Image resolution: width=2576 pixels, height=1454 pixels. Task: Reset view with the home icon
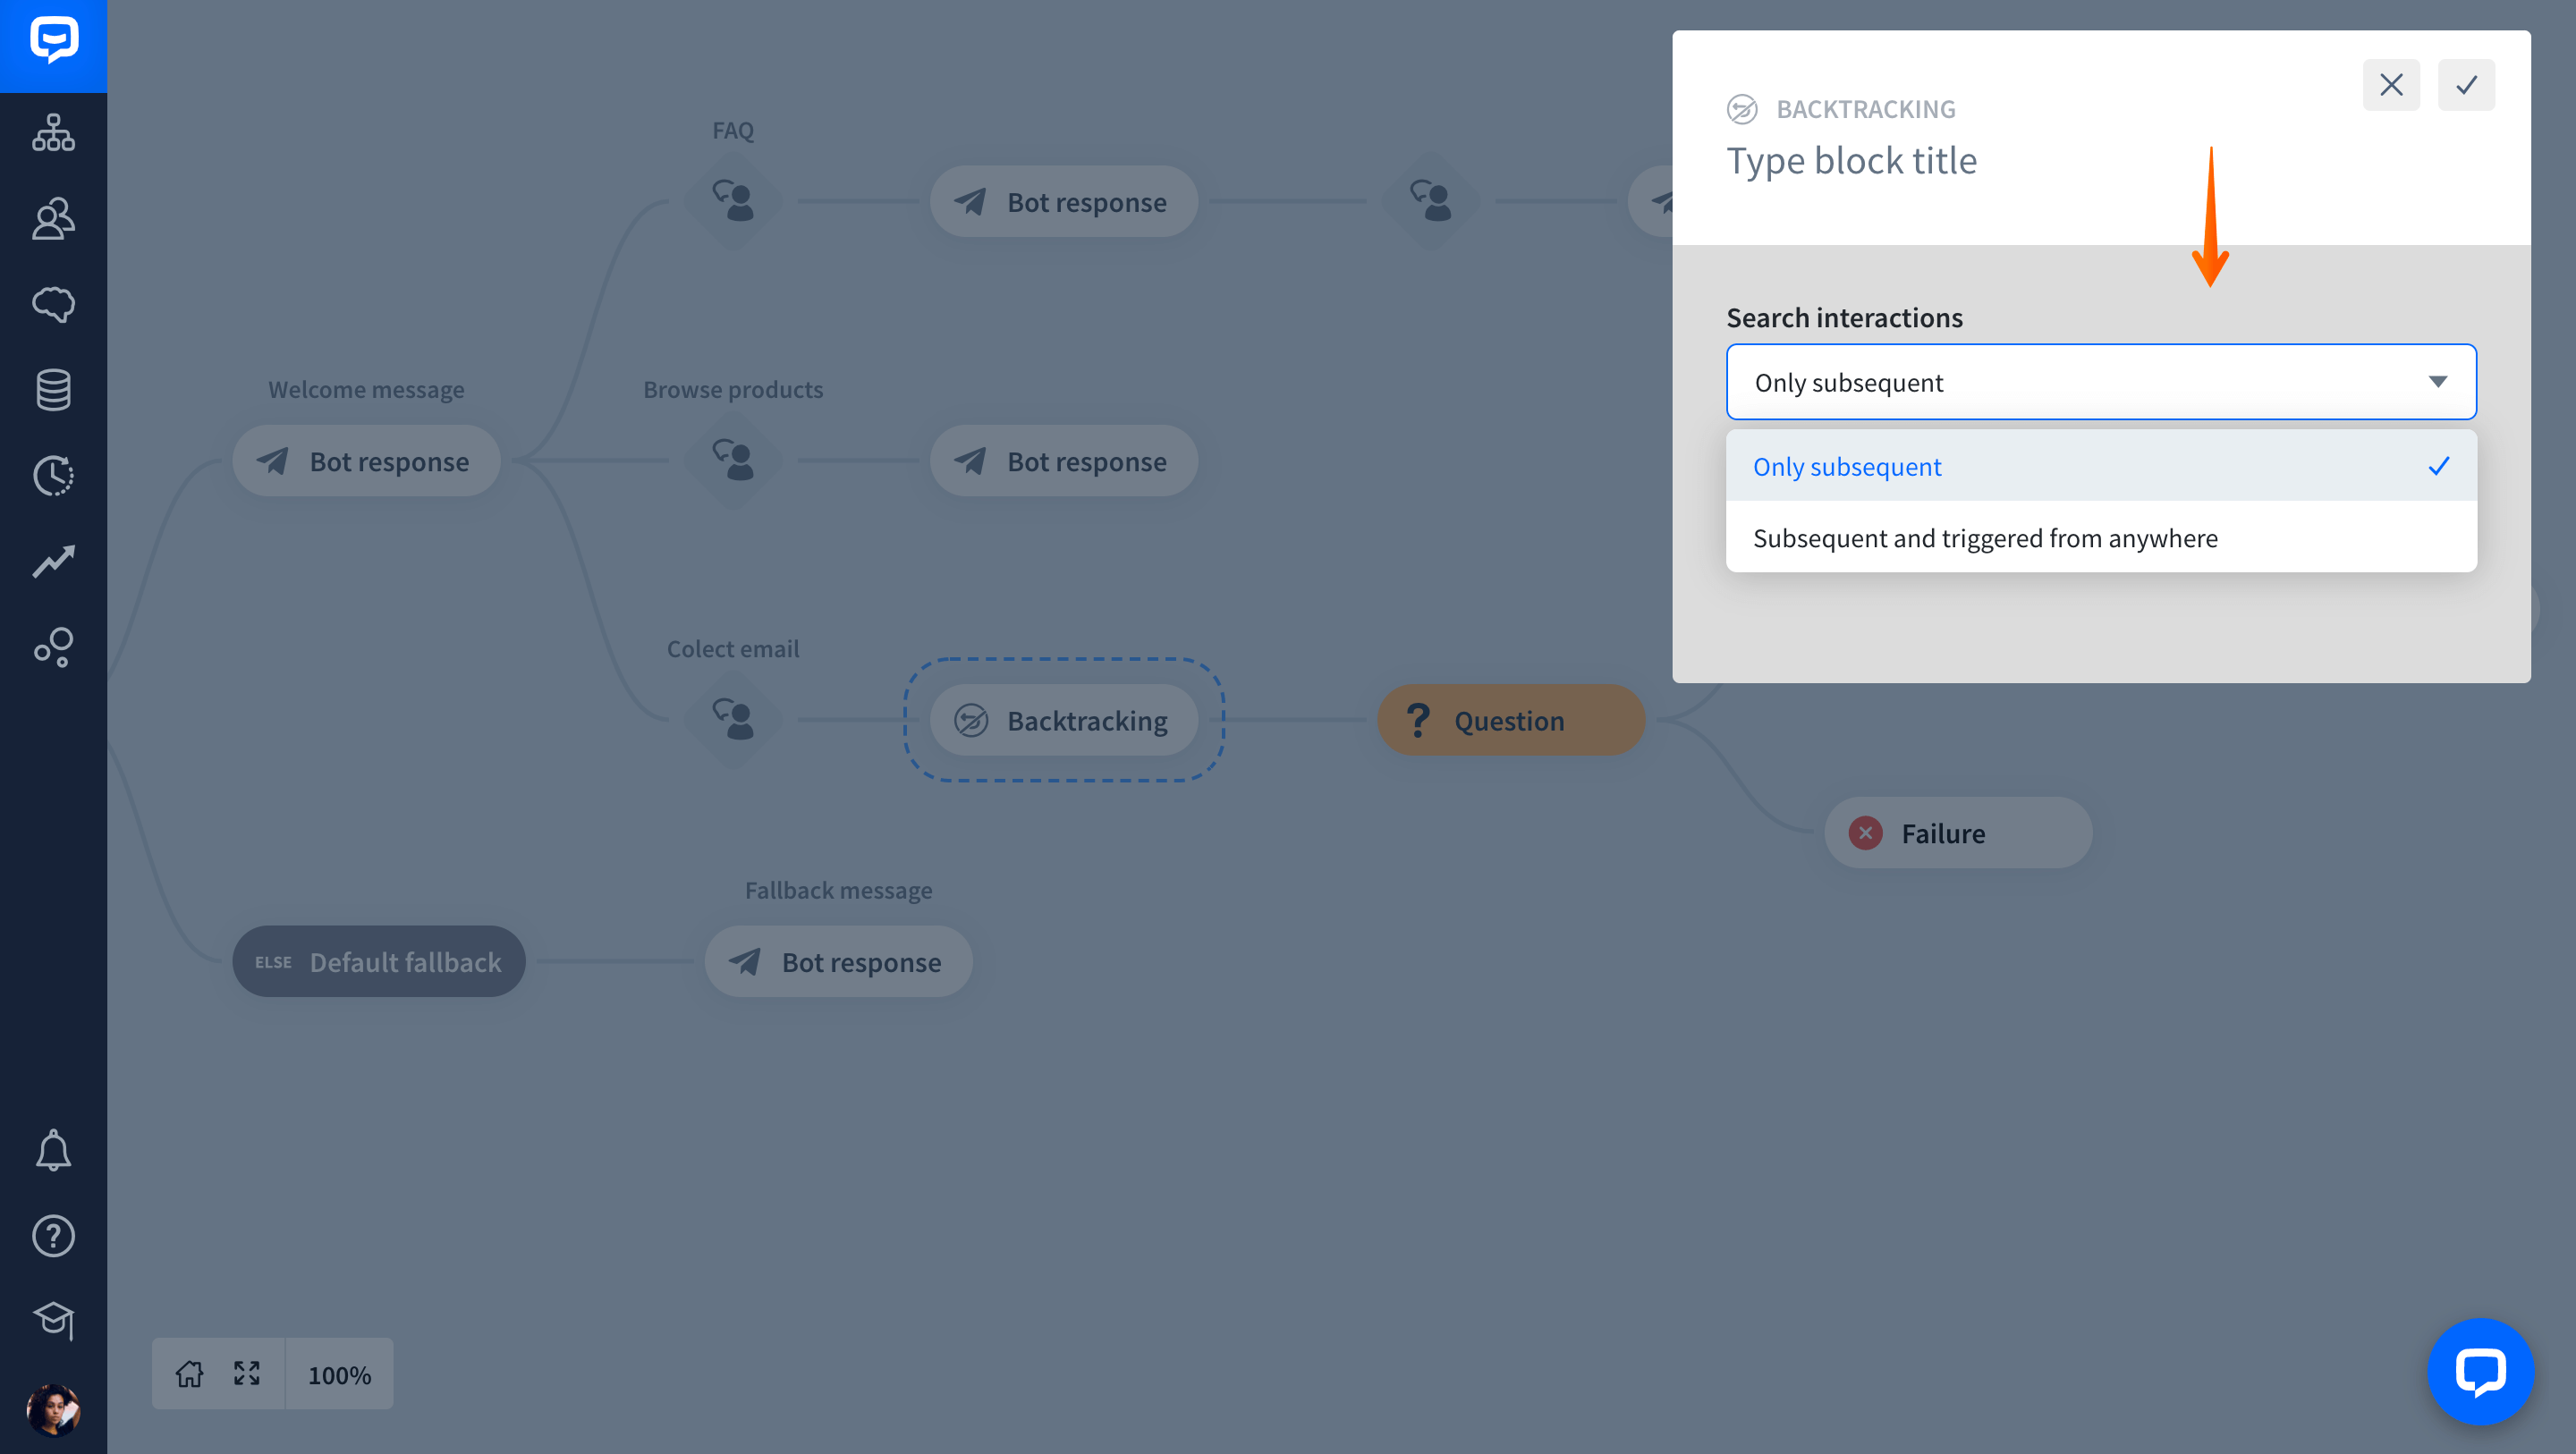point(189,1374)
